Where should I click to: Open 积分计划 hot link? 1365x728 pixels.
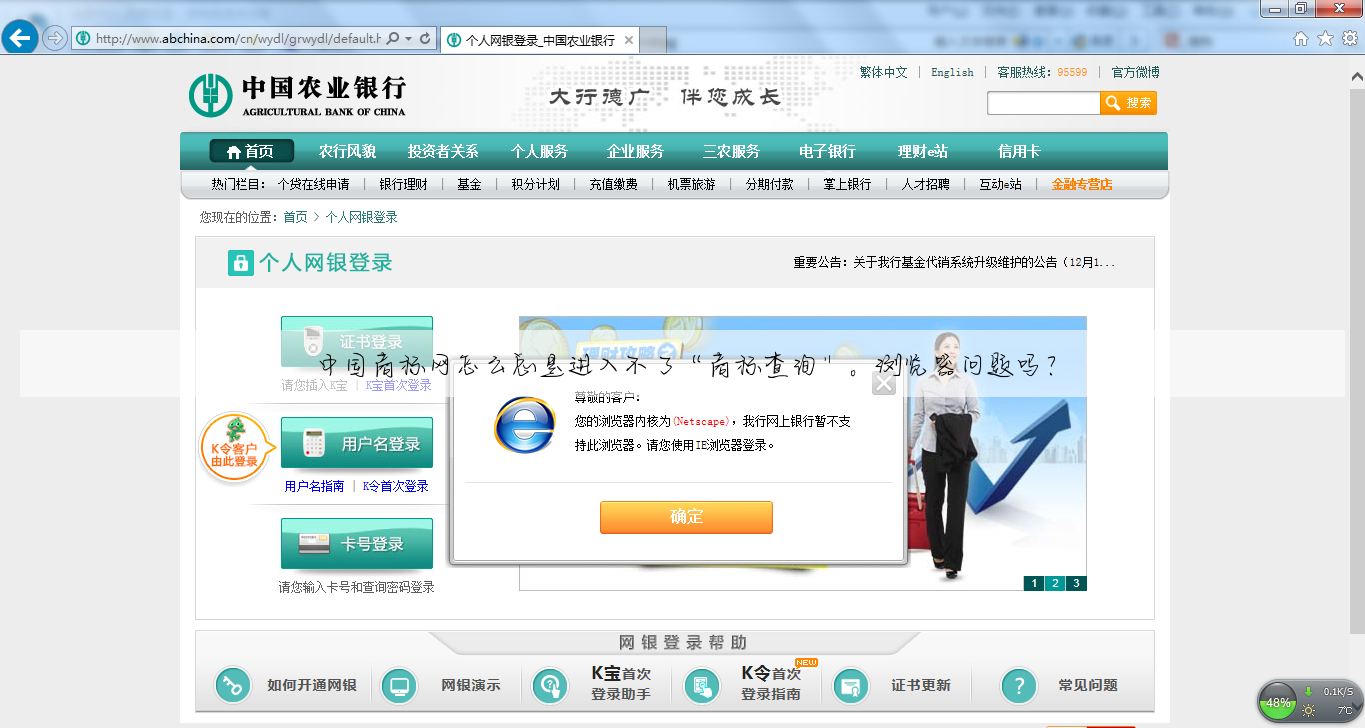[535, 184]
